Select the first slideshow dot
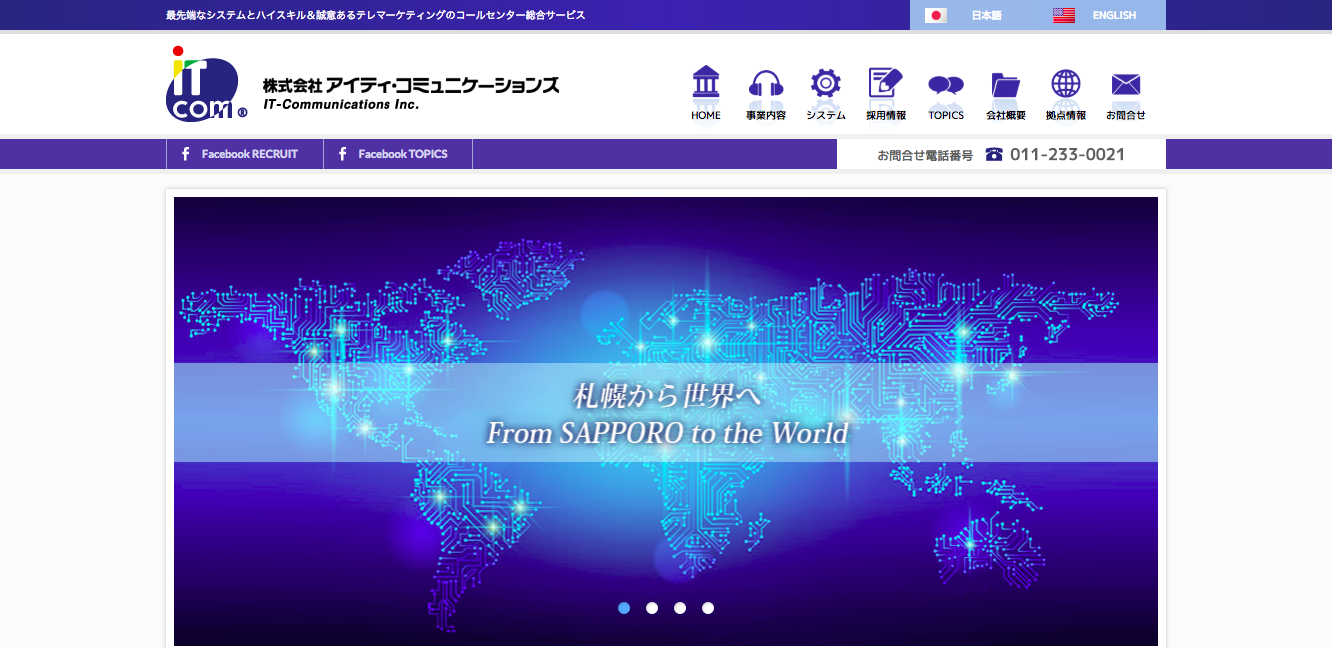 624,608
